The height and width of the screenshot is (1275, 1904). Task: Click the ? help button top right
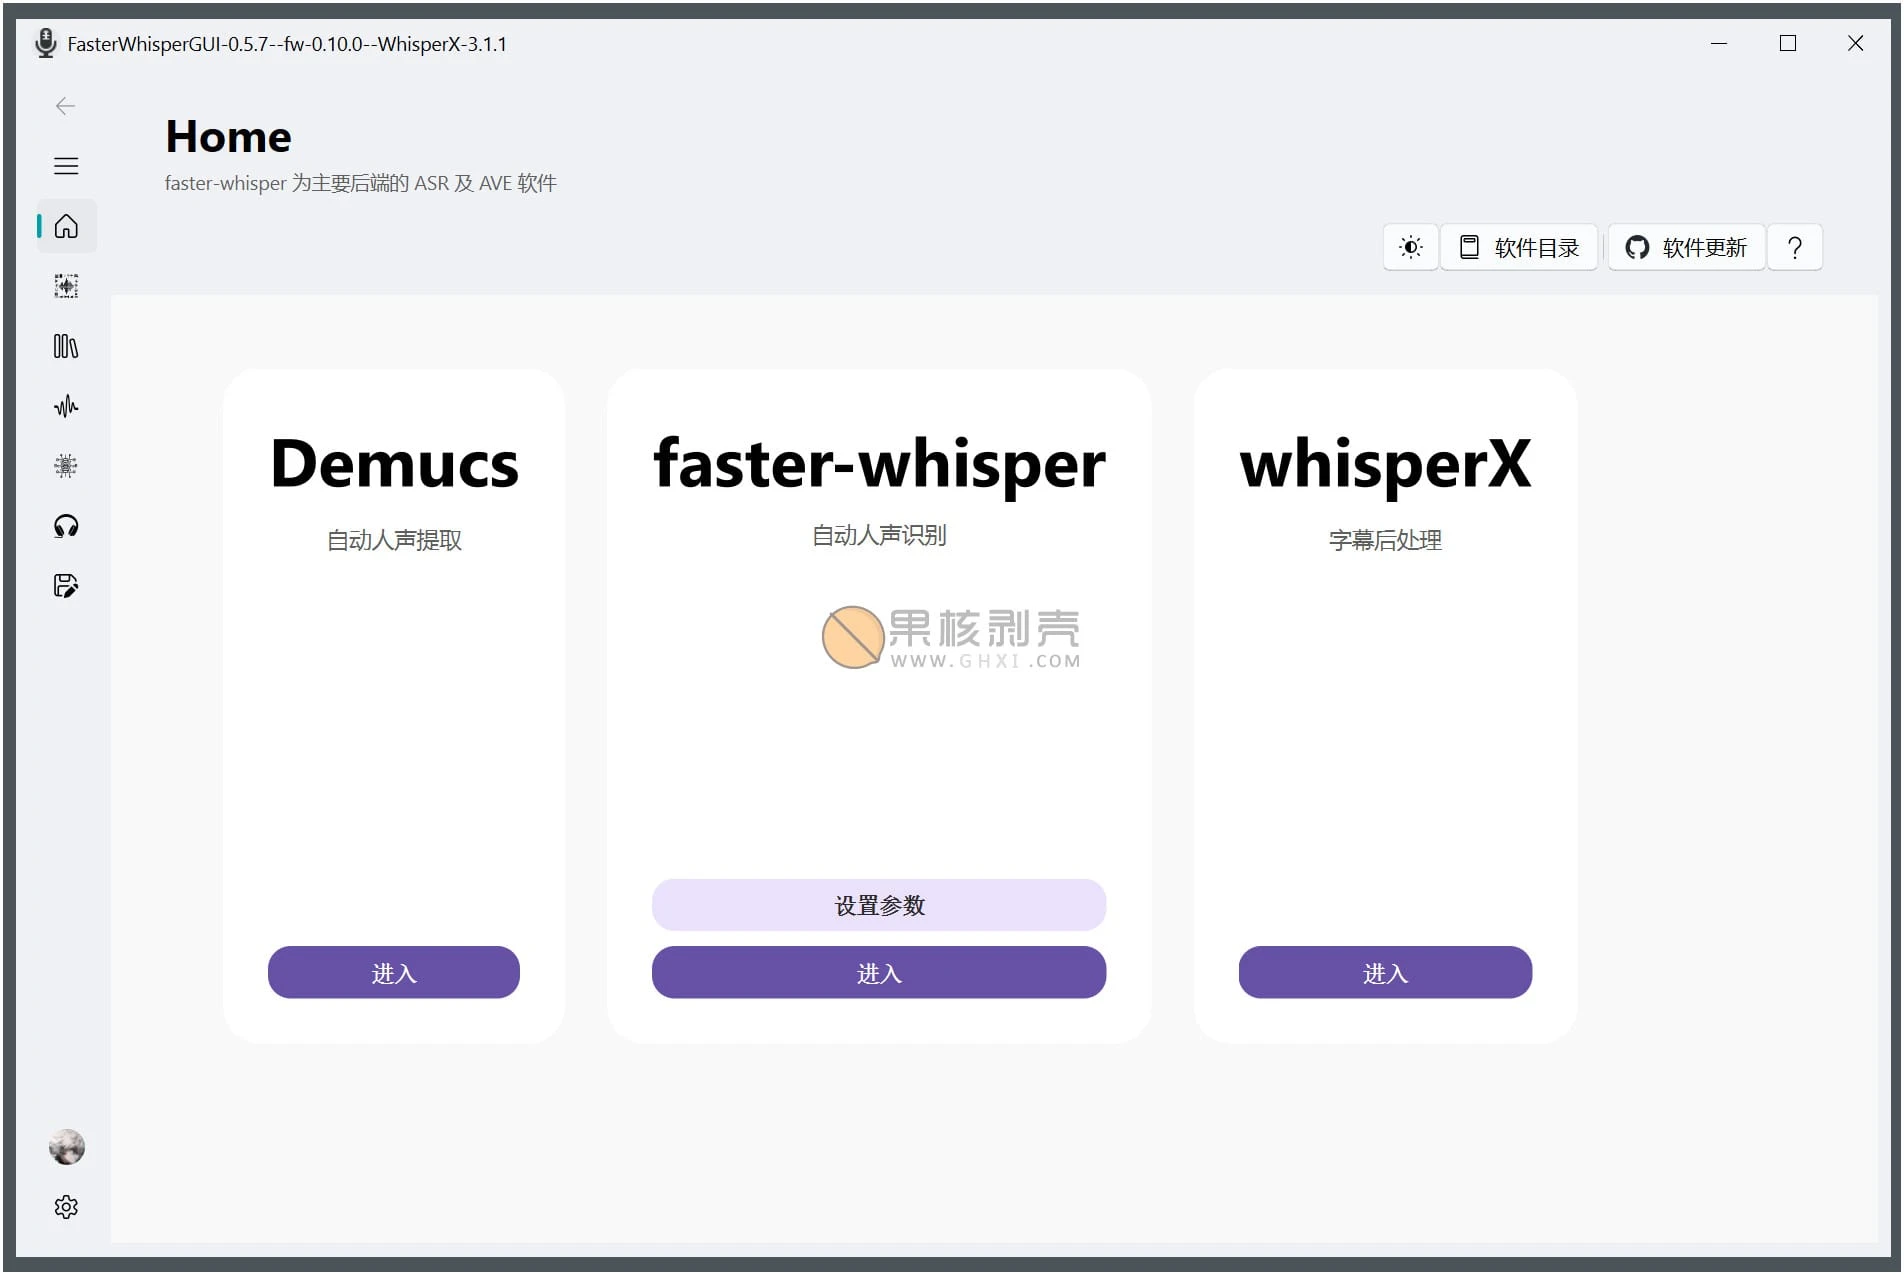coord(1794,247)
